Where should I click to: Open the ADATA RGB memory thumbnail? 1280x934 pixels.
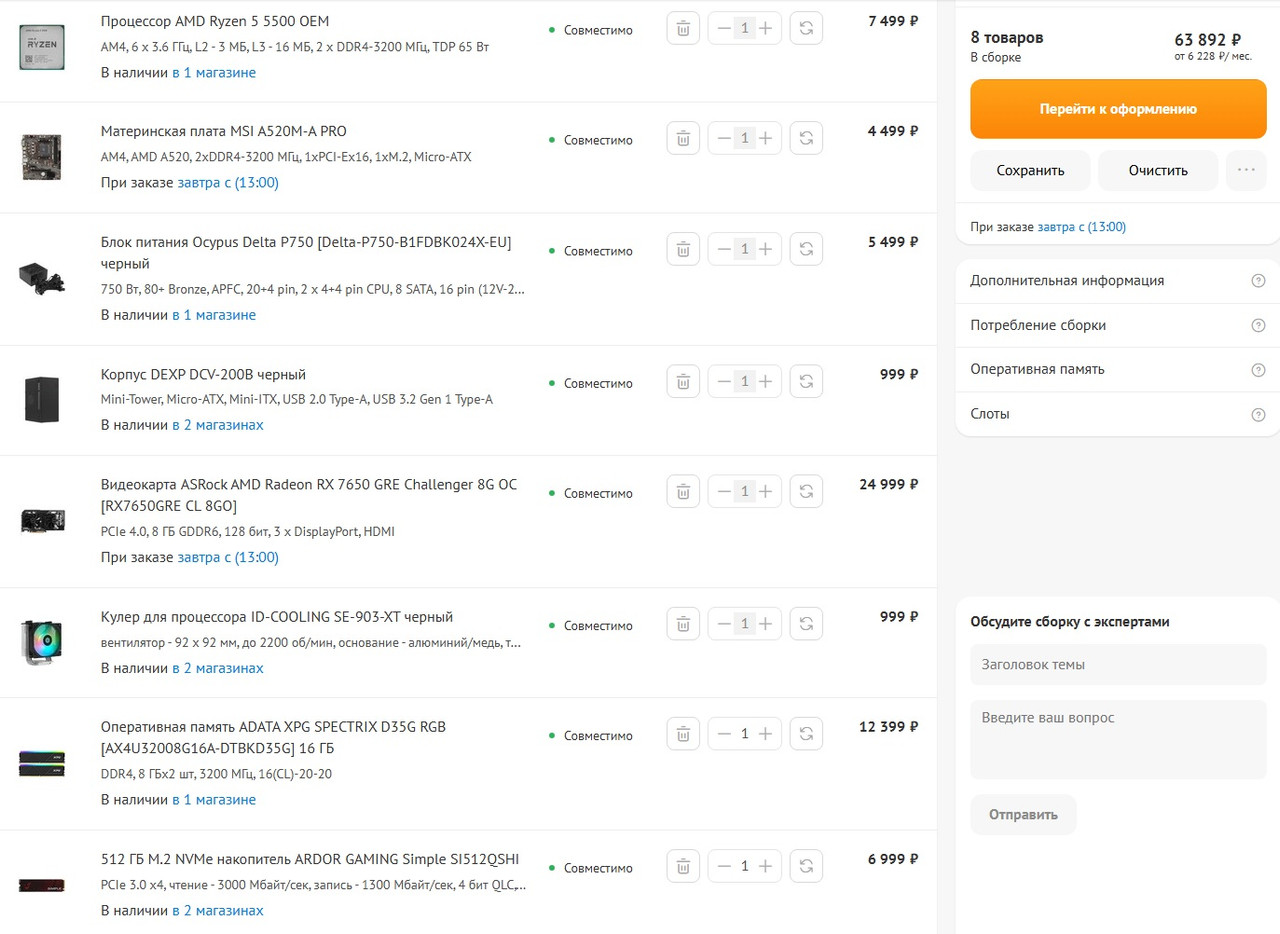point(42,763)
